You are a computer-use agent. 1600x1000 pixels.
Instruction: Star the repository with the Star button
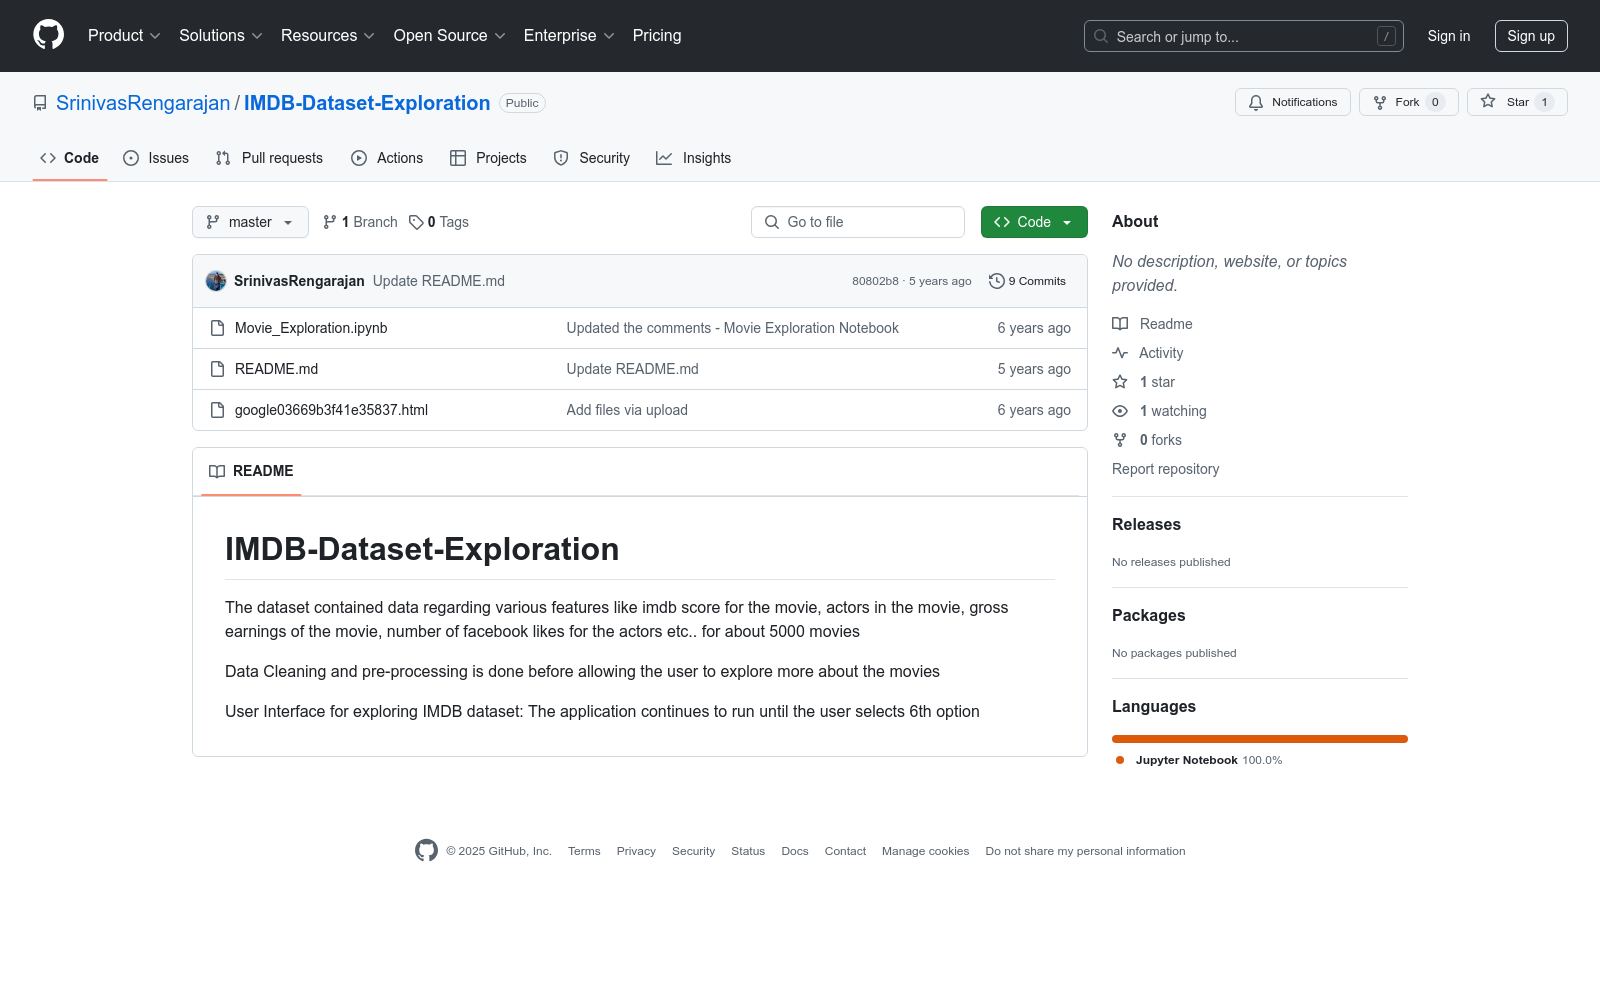1517,102
